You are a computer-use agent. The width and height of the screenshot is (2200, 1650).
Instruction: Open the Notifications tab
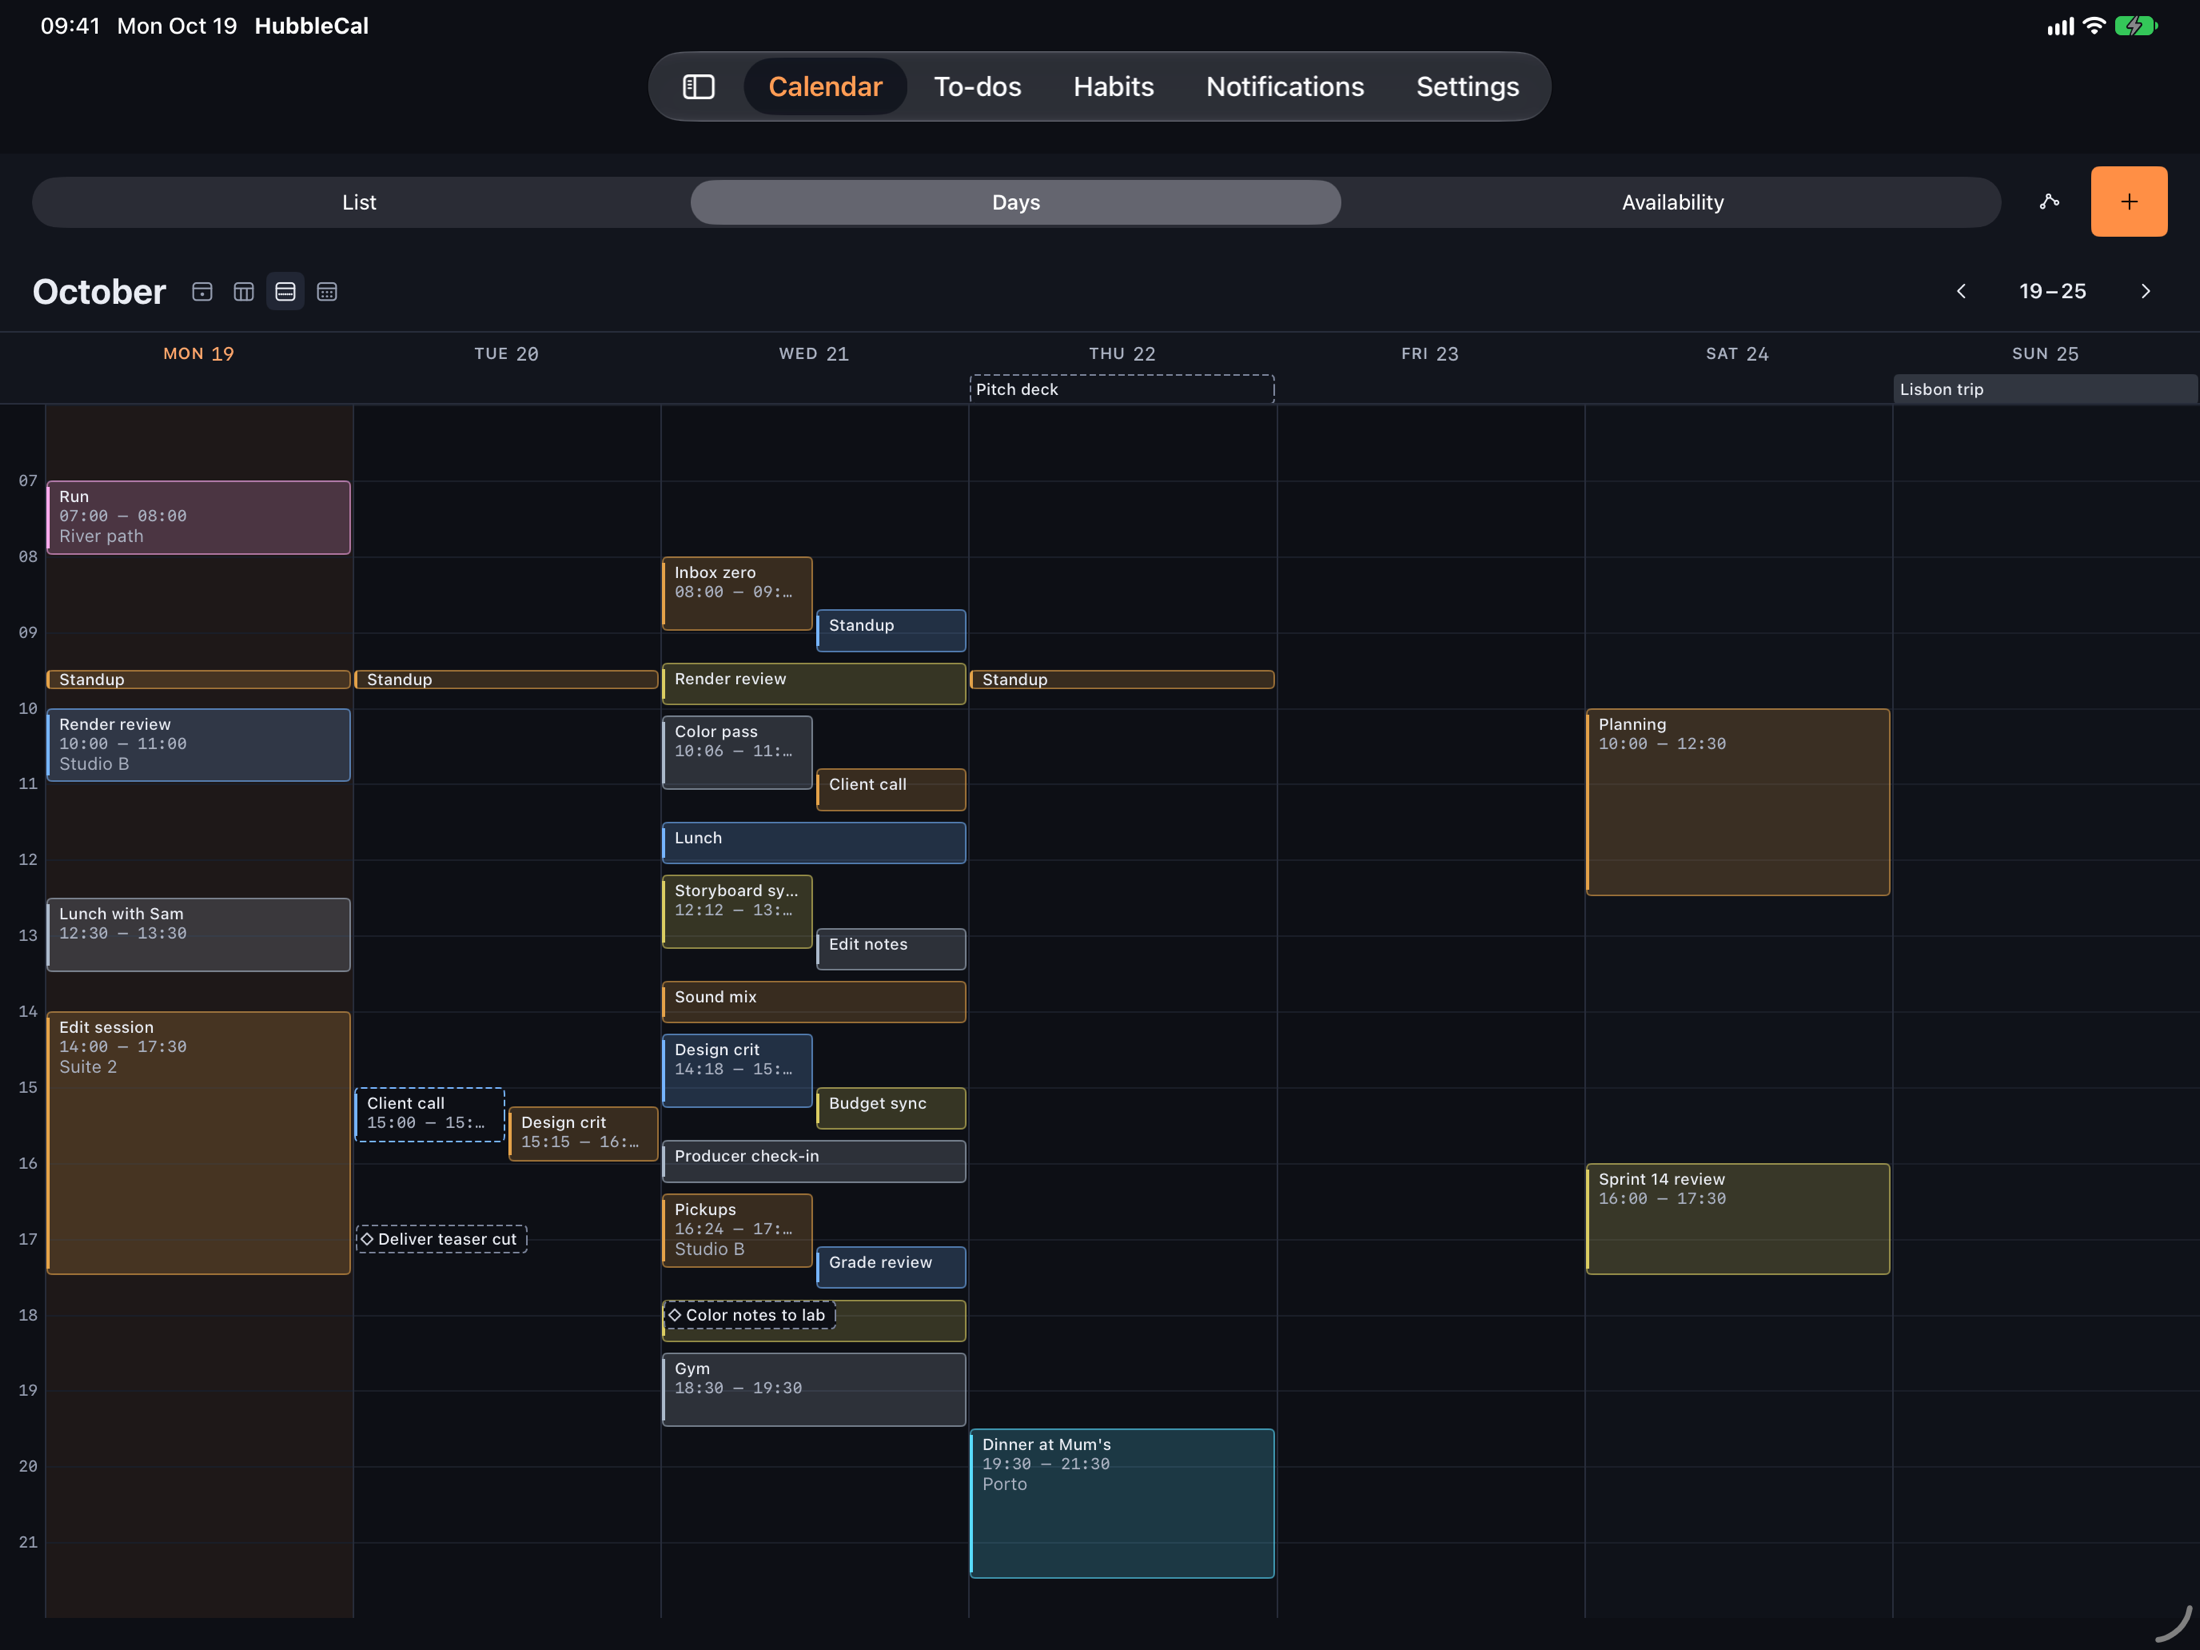pyautogui.click(x=1284, y=87)
